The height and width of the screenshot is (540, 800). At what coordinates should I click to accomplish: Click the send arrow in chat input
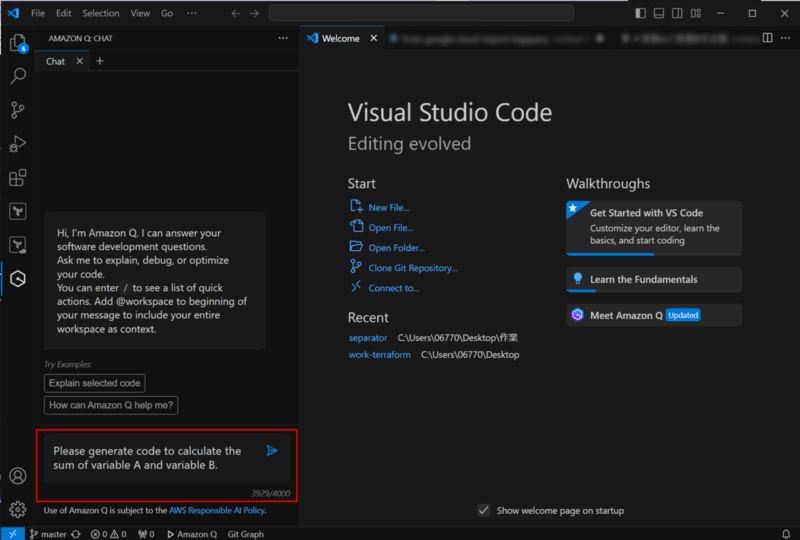click(x=271, y=451)
